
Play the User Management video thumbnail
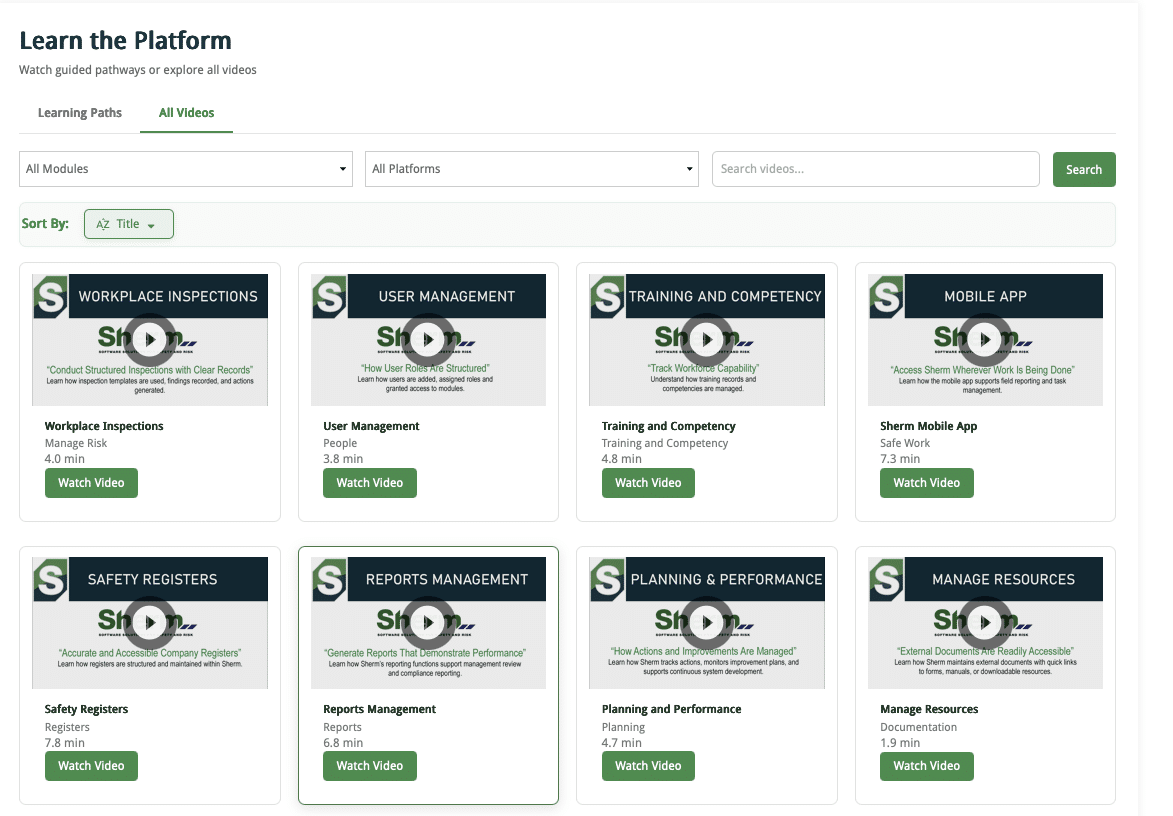point(428,340)
